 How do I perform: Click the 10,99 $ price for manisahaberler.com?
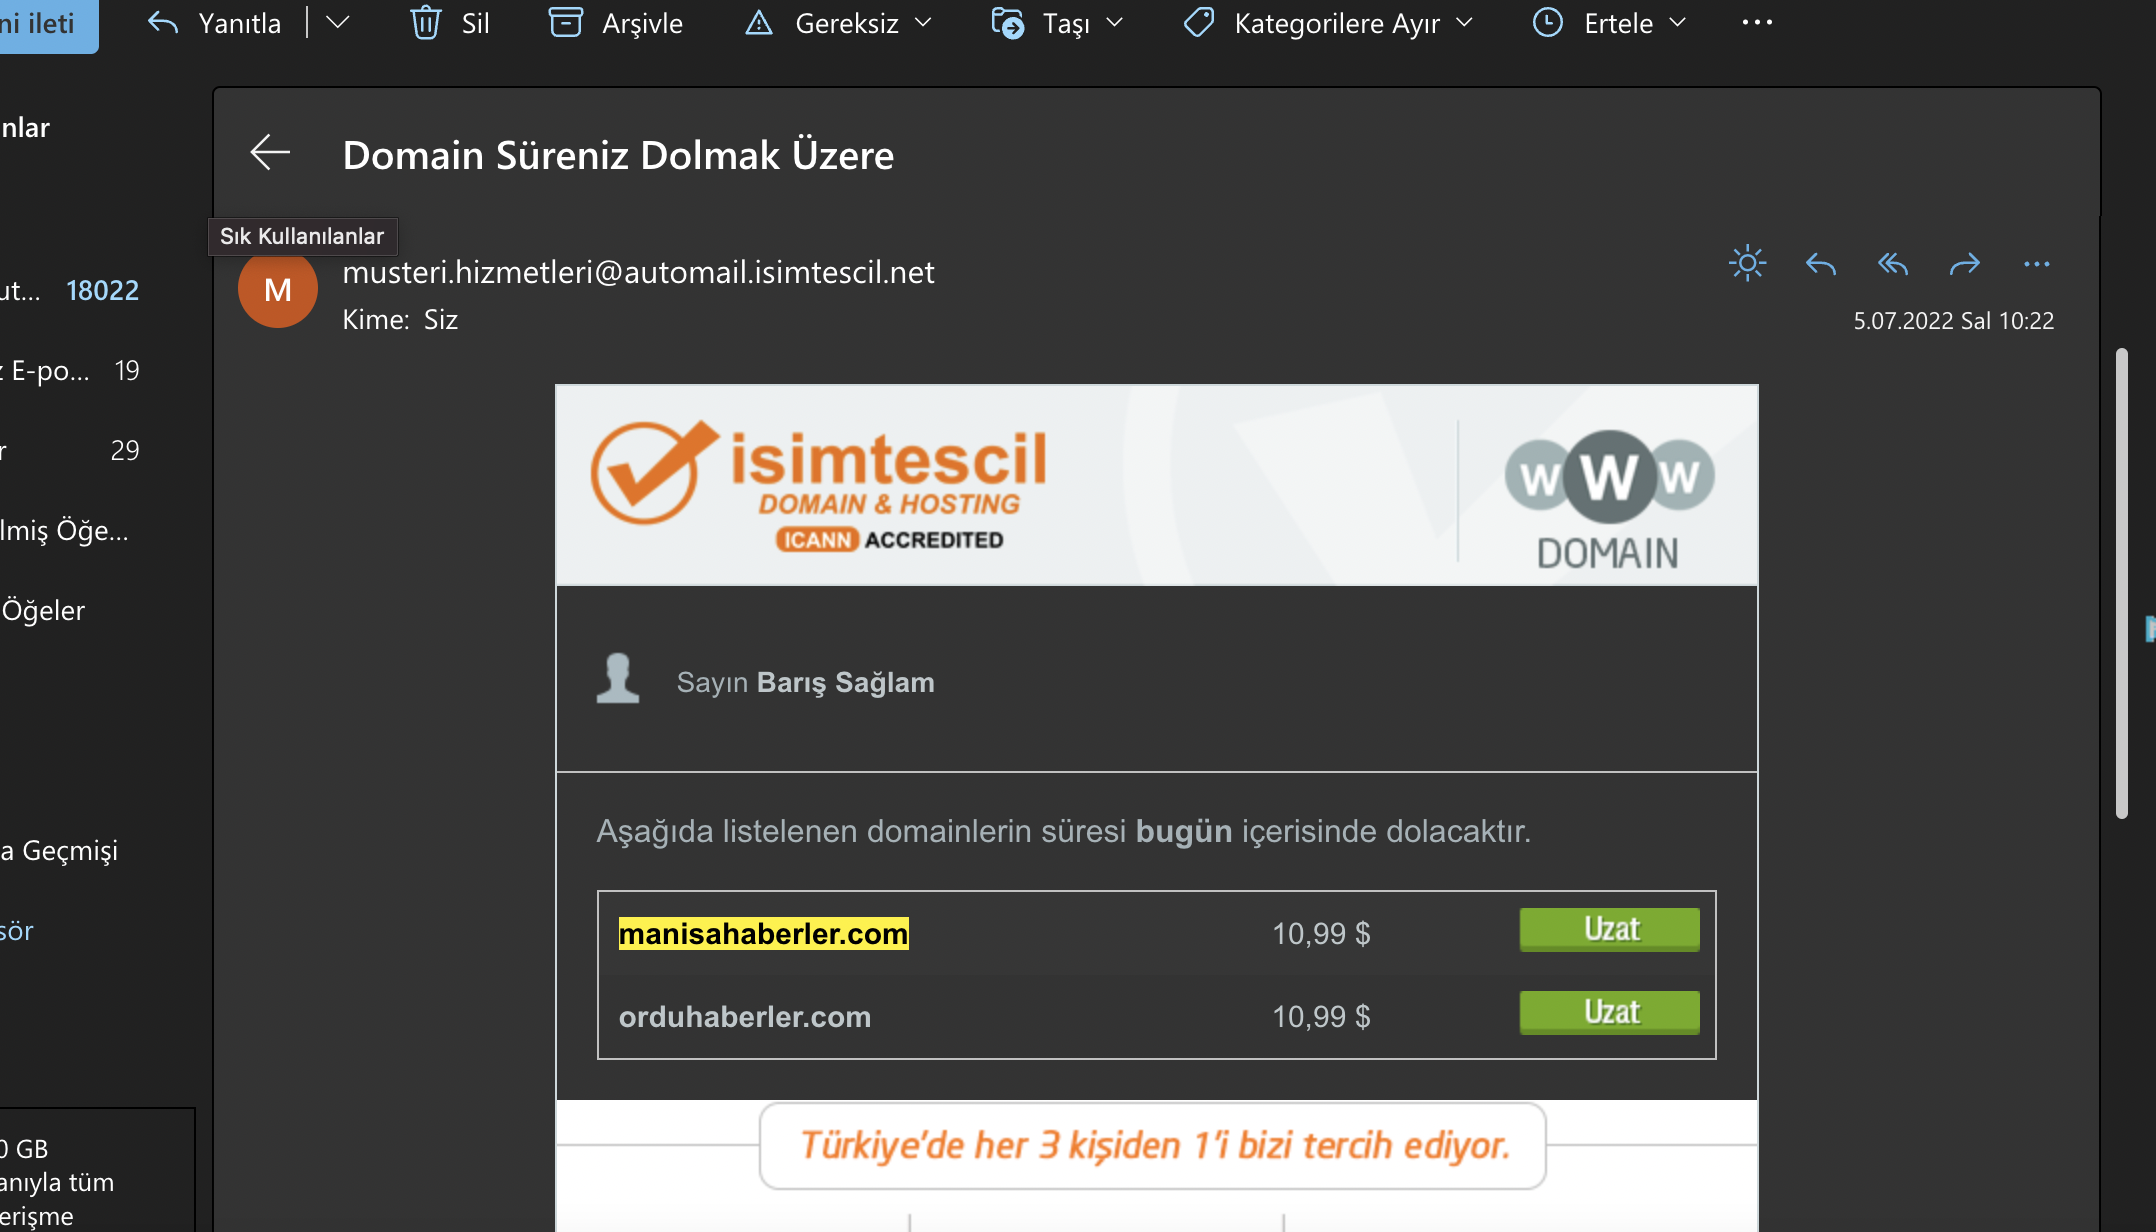pos(1321,934)
